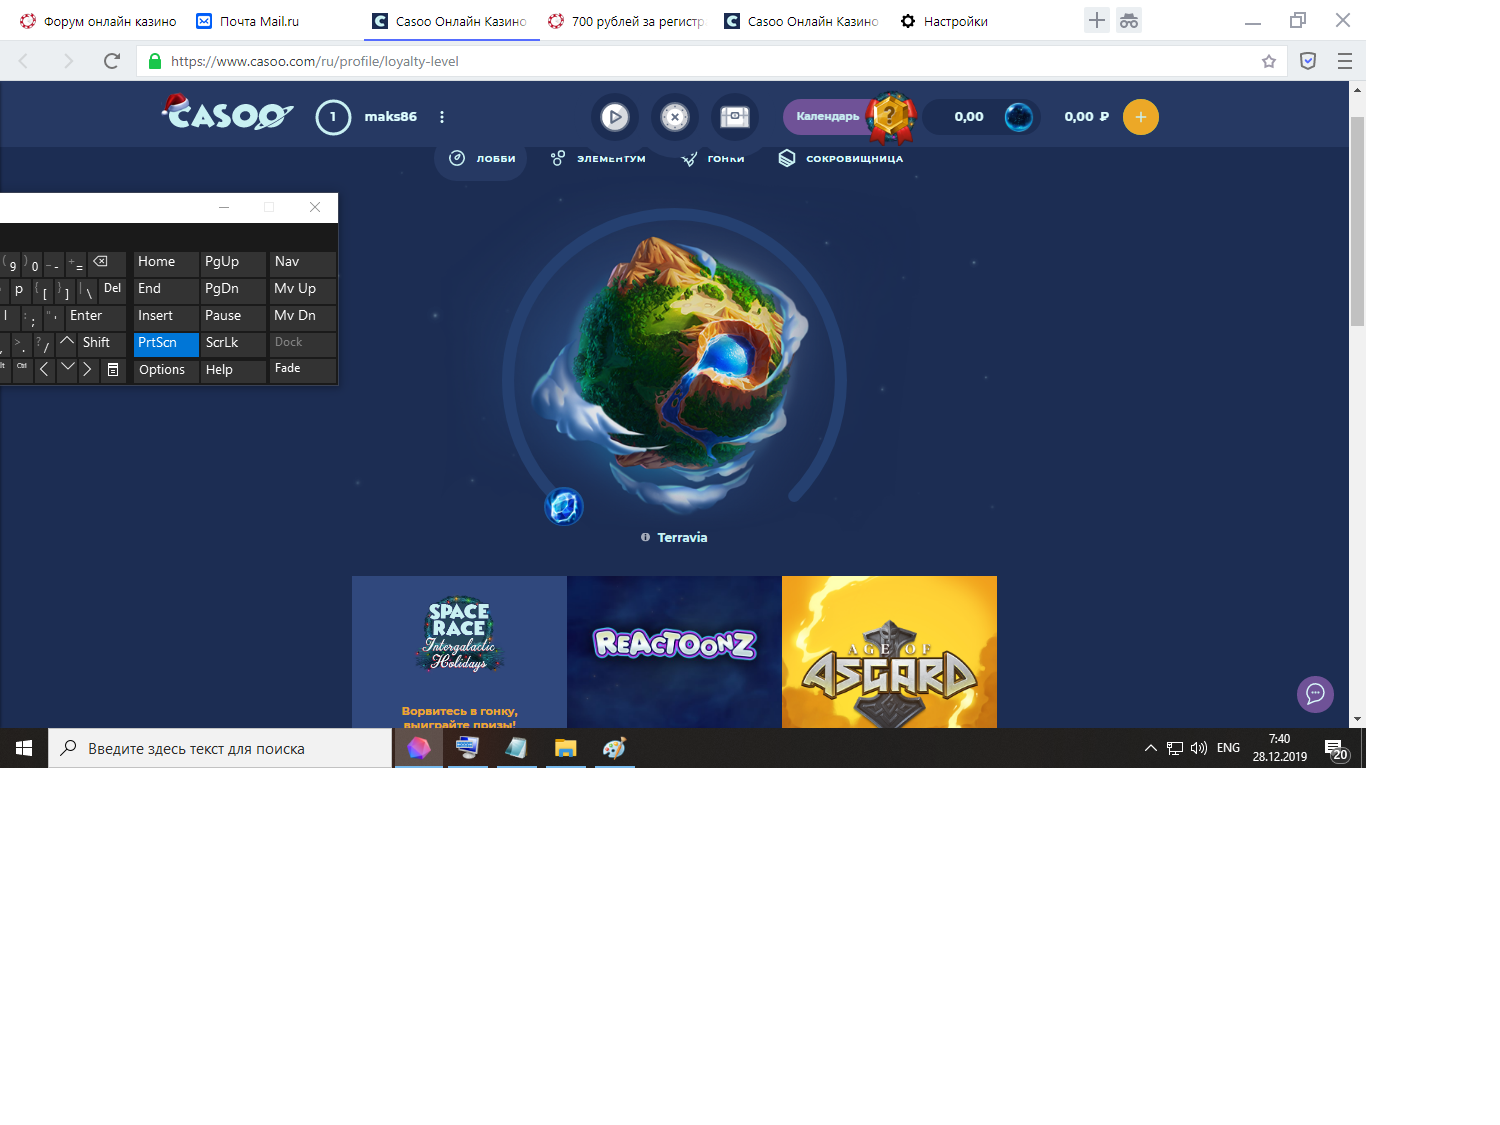
Task: Open File Explorer from the taskbar
Action: pos(566,748)
